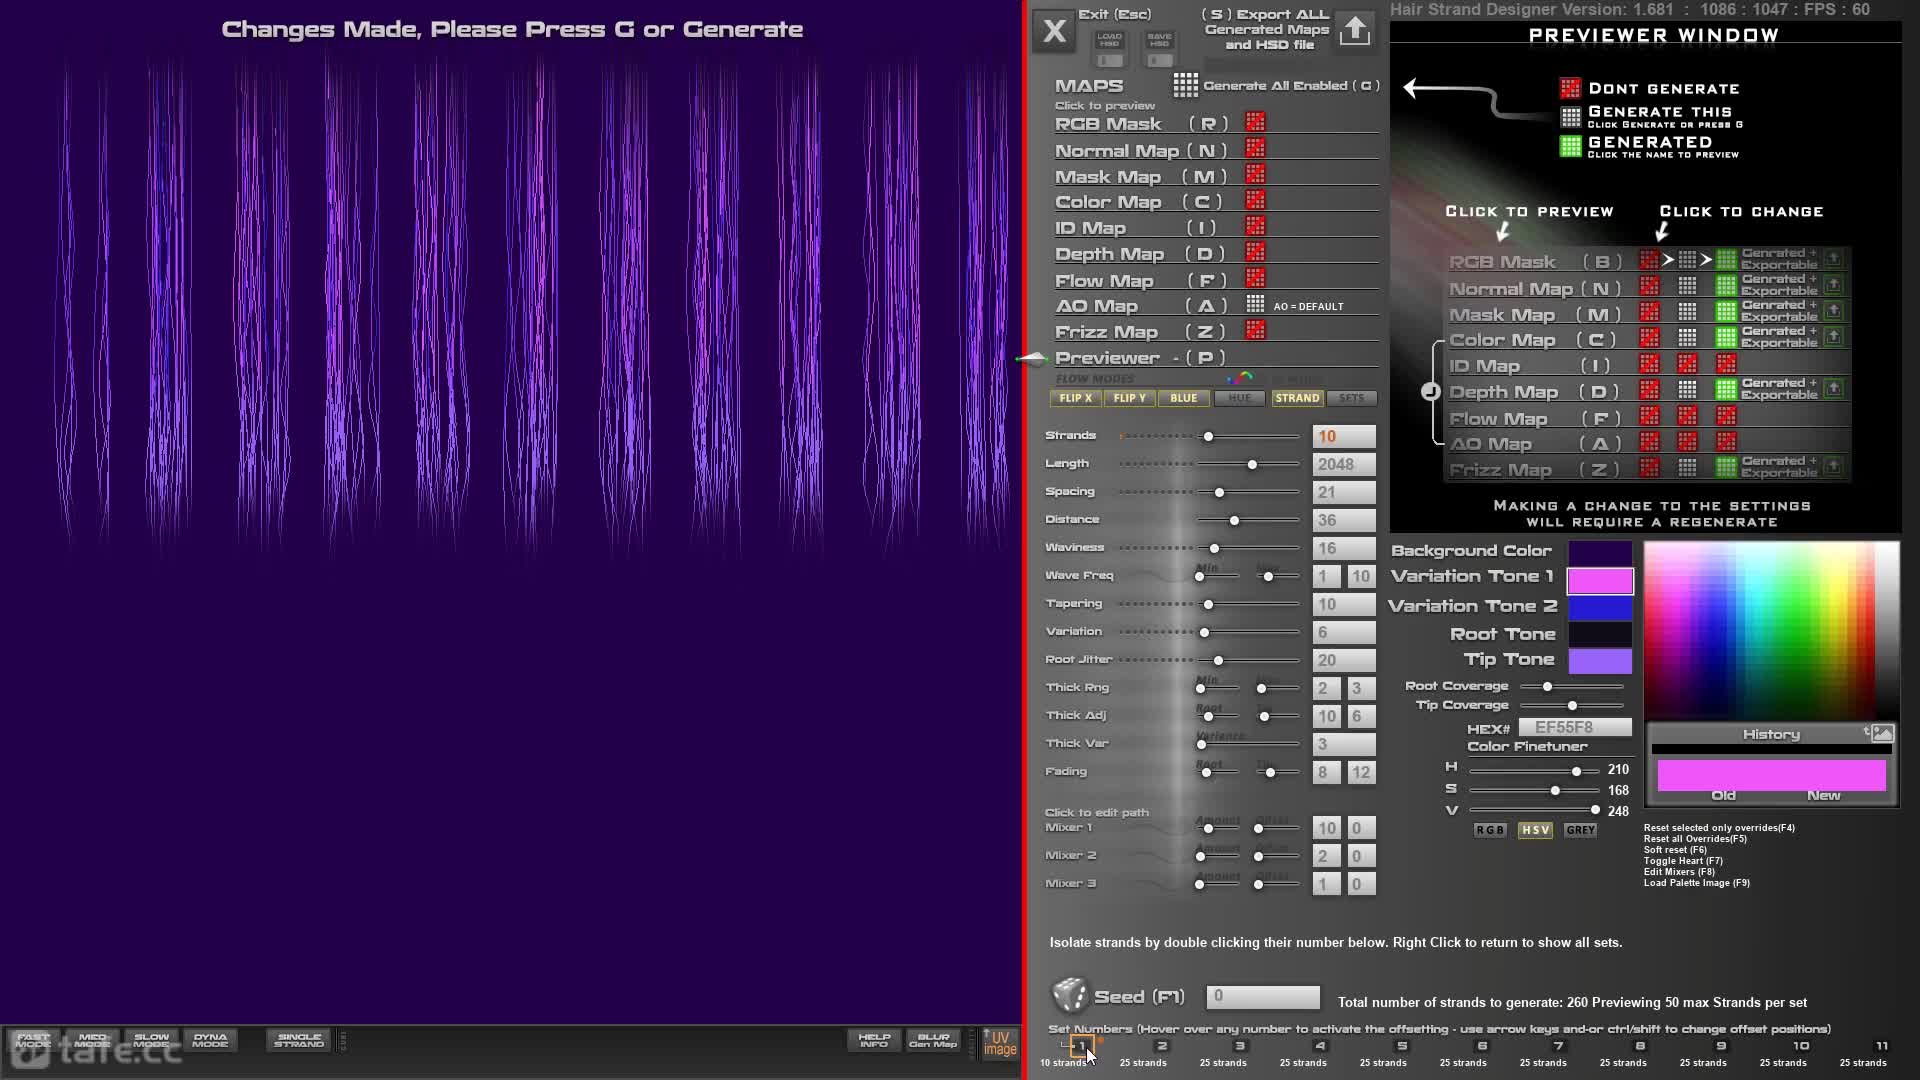The height and width of the screenshot is (1080, 1920).
Task: Preview the Depth Map entry
Action: (x=1139, y=254)
